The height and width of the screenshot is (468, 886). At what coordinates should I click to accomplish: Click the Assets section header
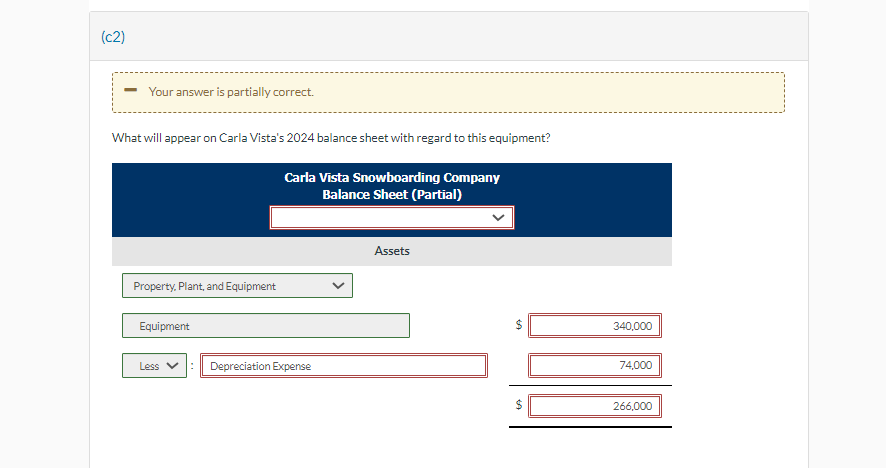click(392, 251)
